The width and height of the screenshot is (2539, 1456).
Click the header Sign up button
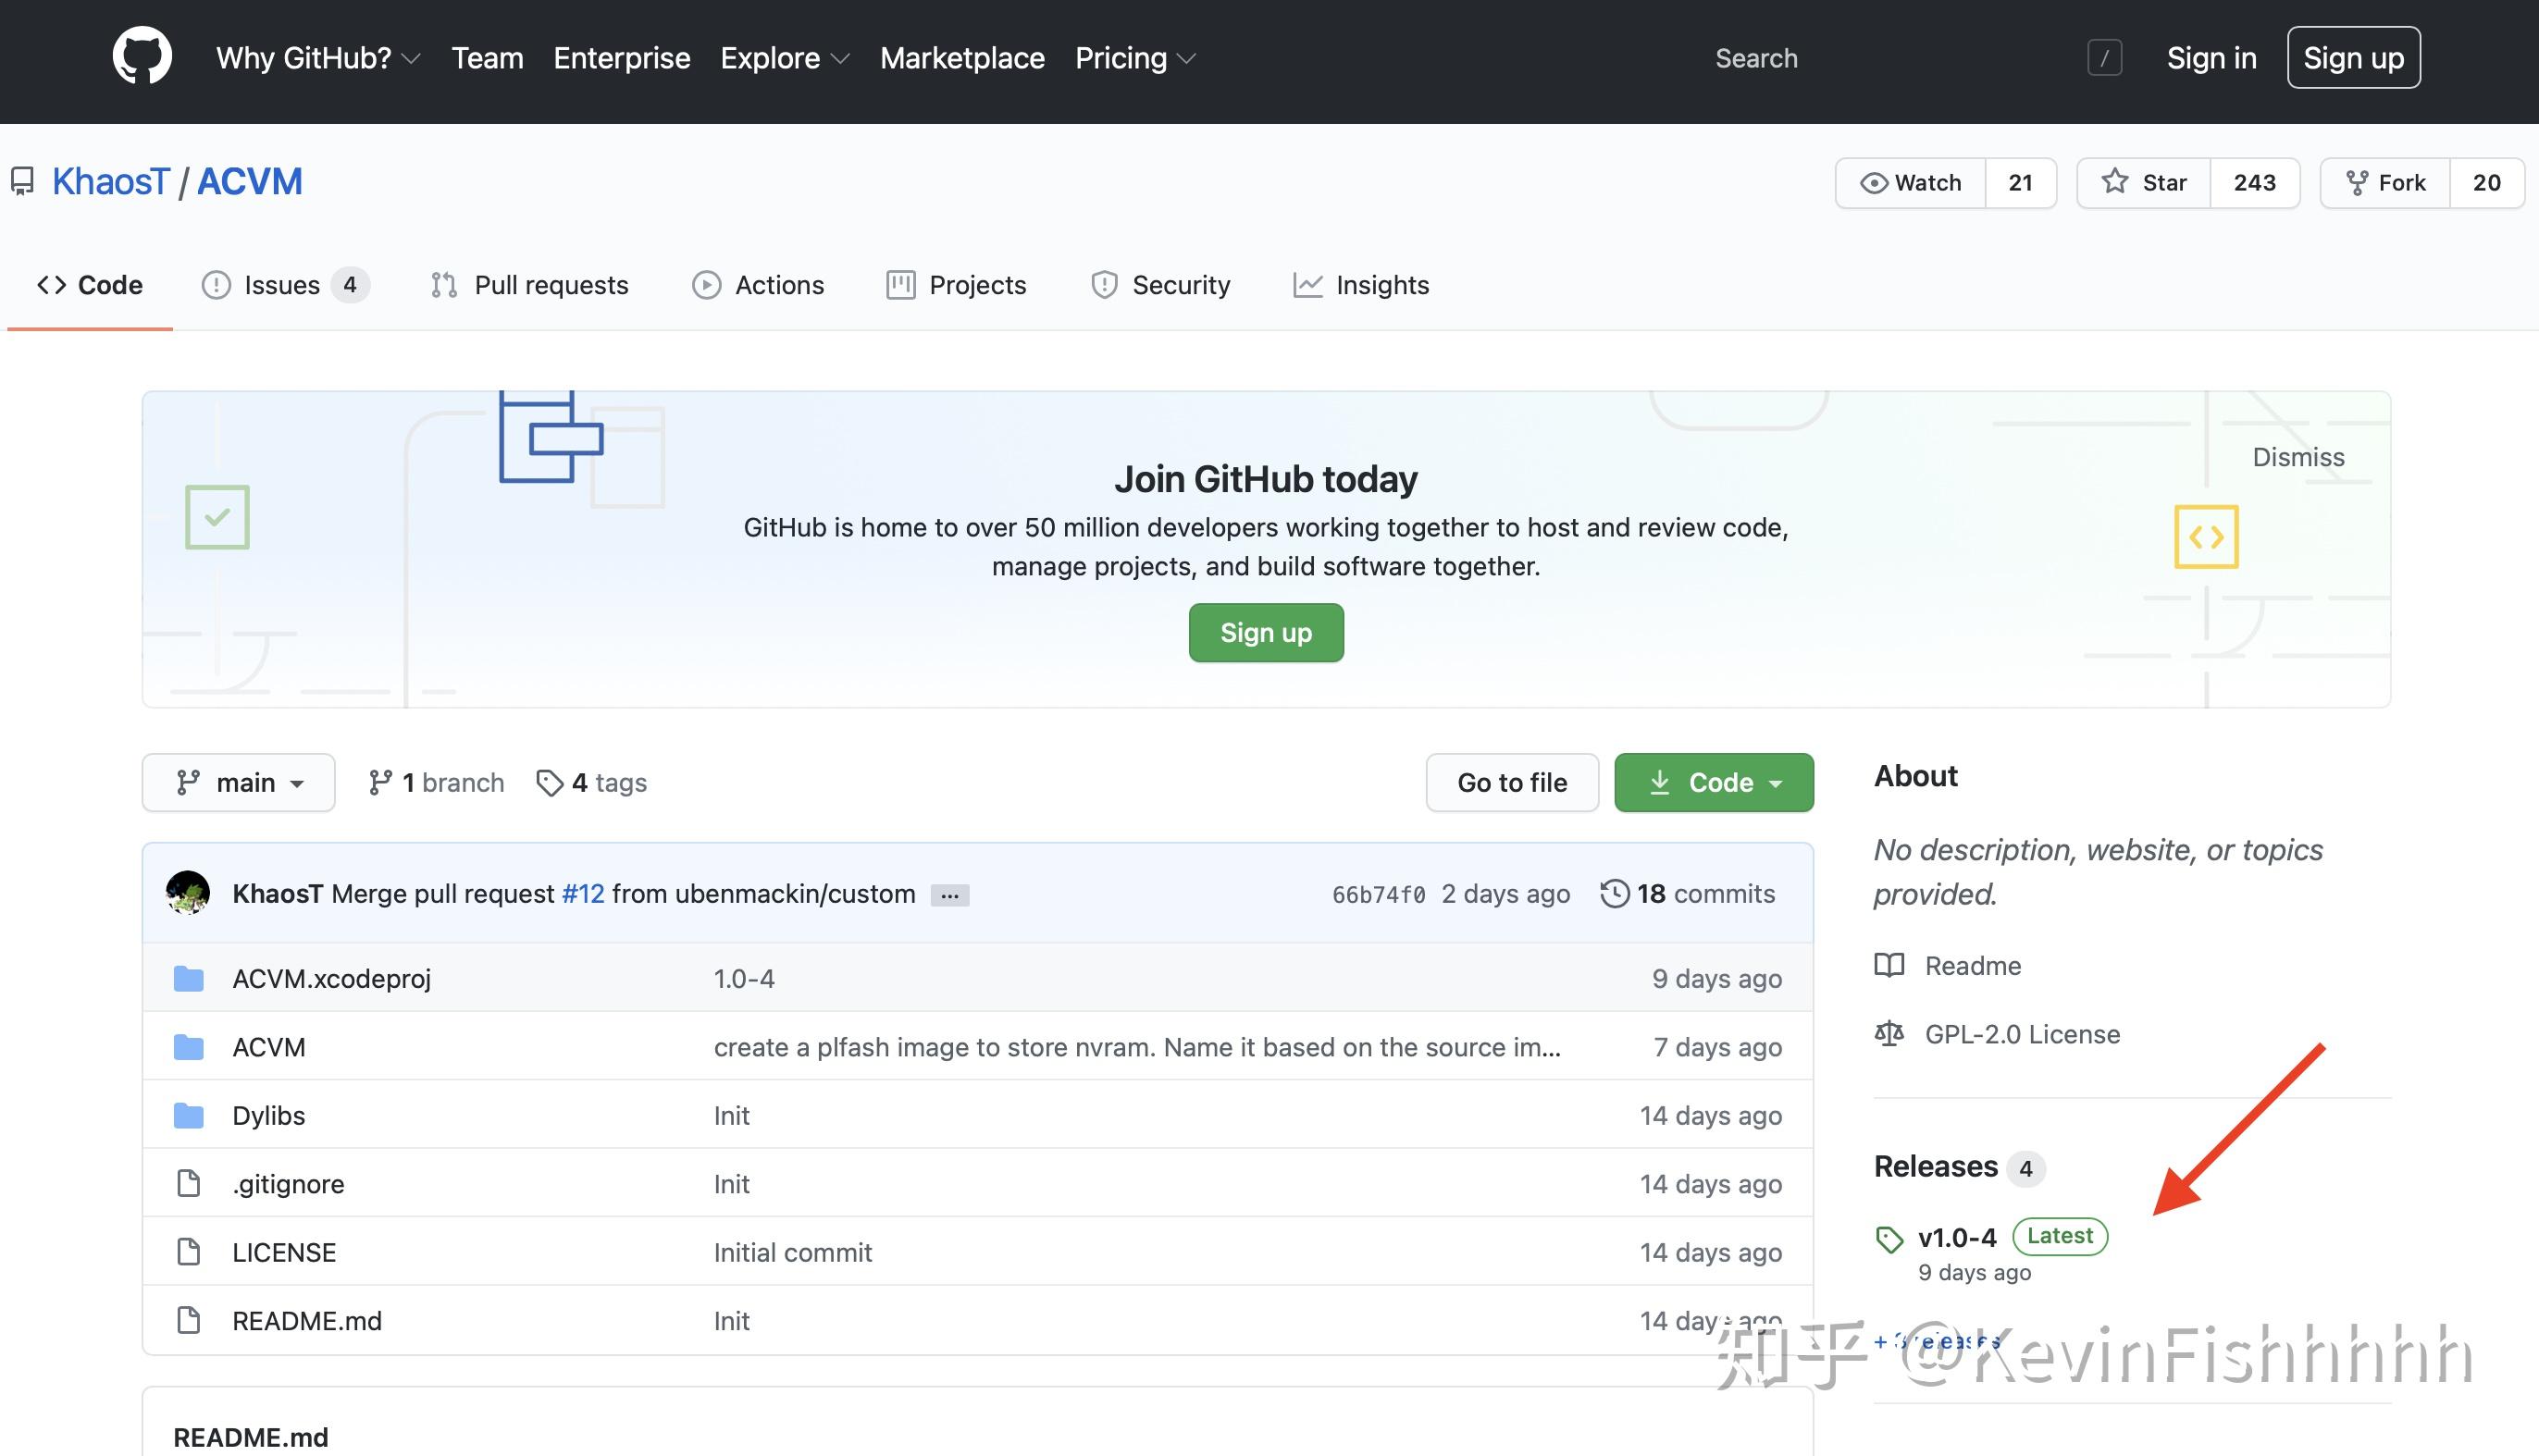pos(2353,57)
